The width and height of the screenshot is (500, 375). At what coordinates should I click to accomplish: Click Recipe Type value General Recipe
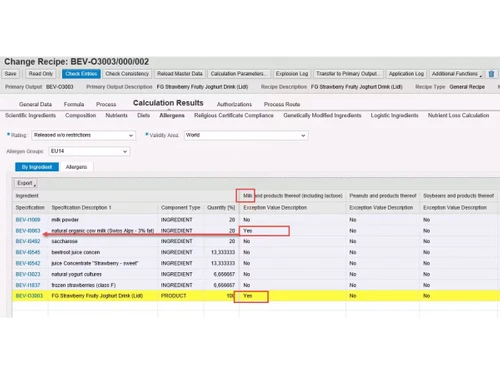(467, 87)
